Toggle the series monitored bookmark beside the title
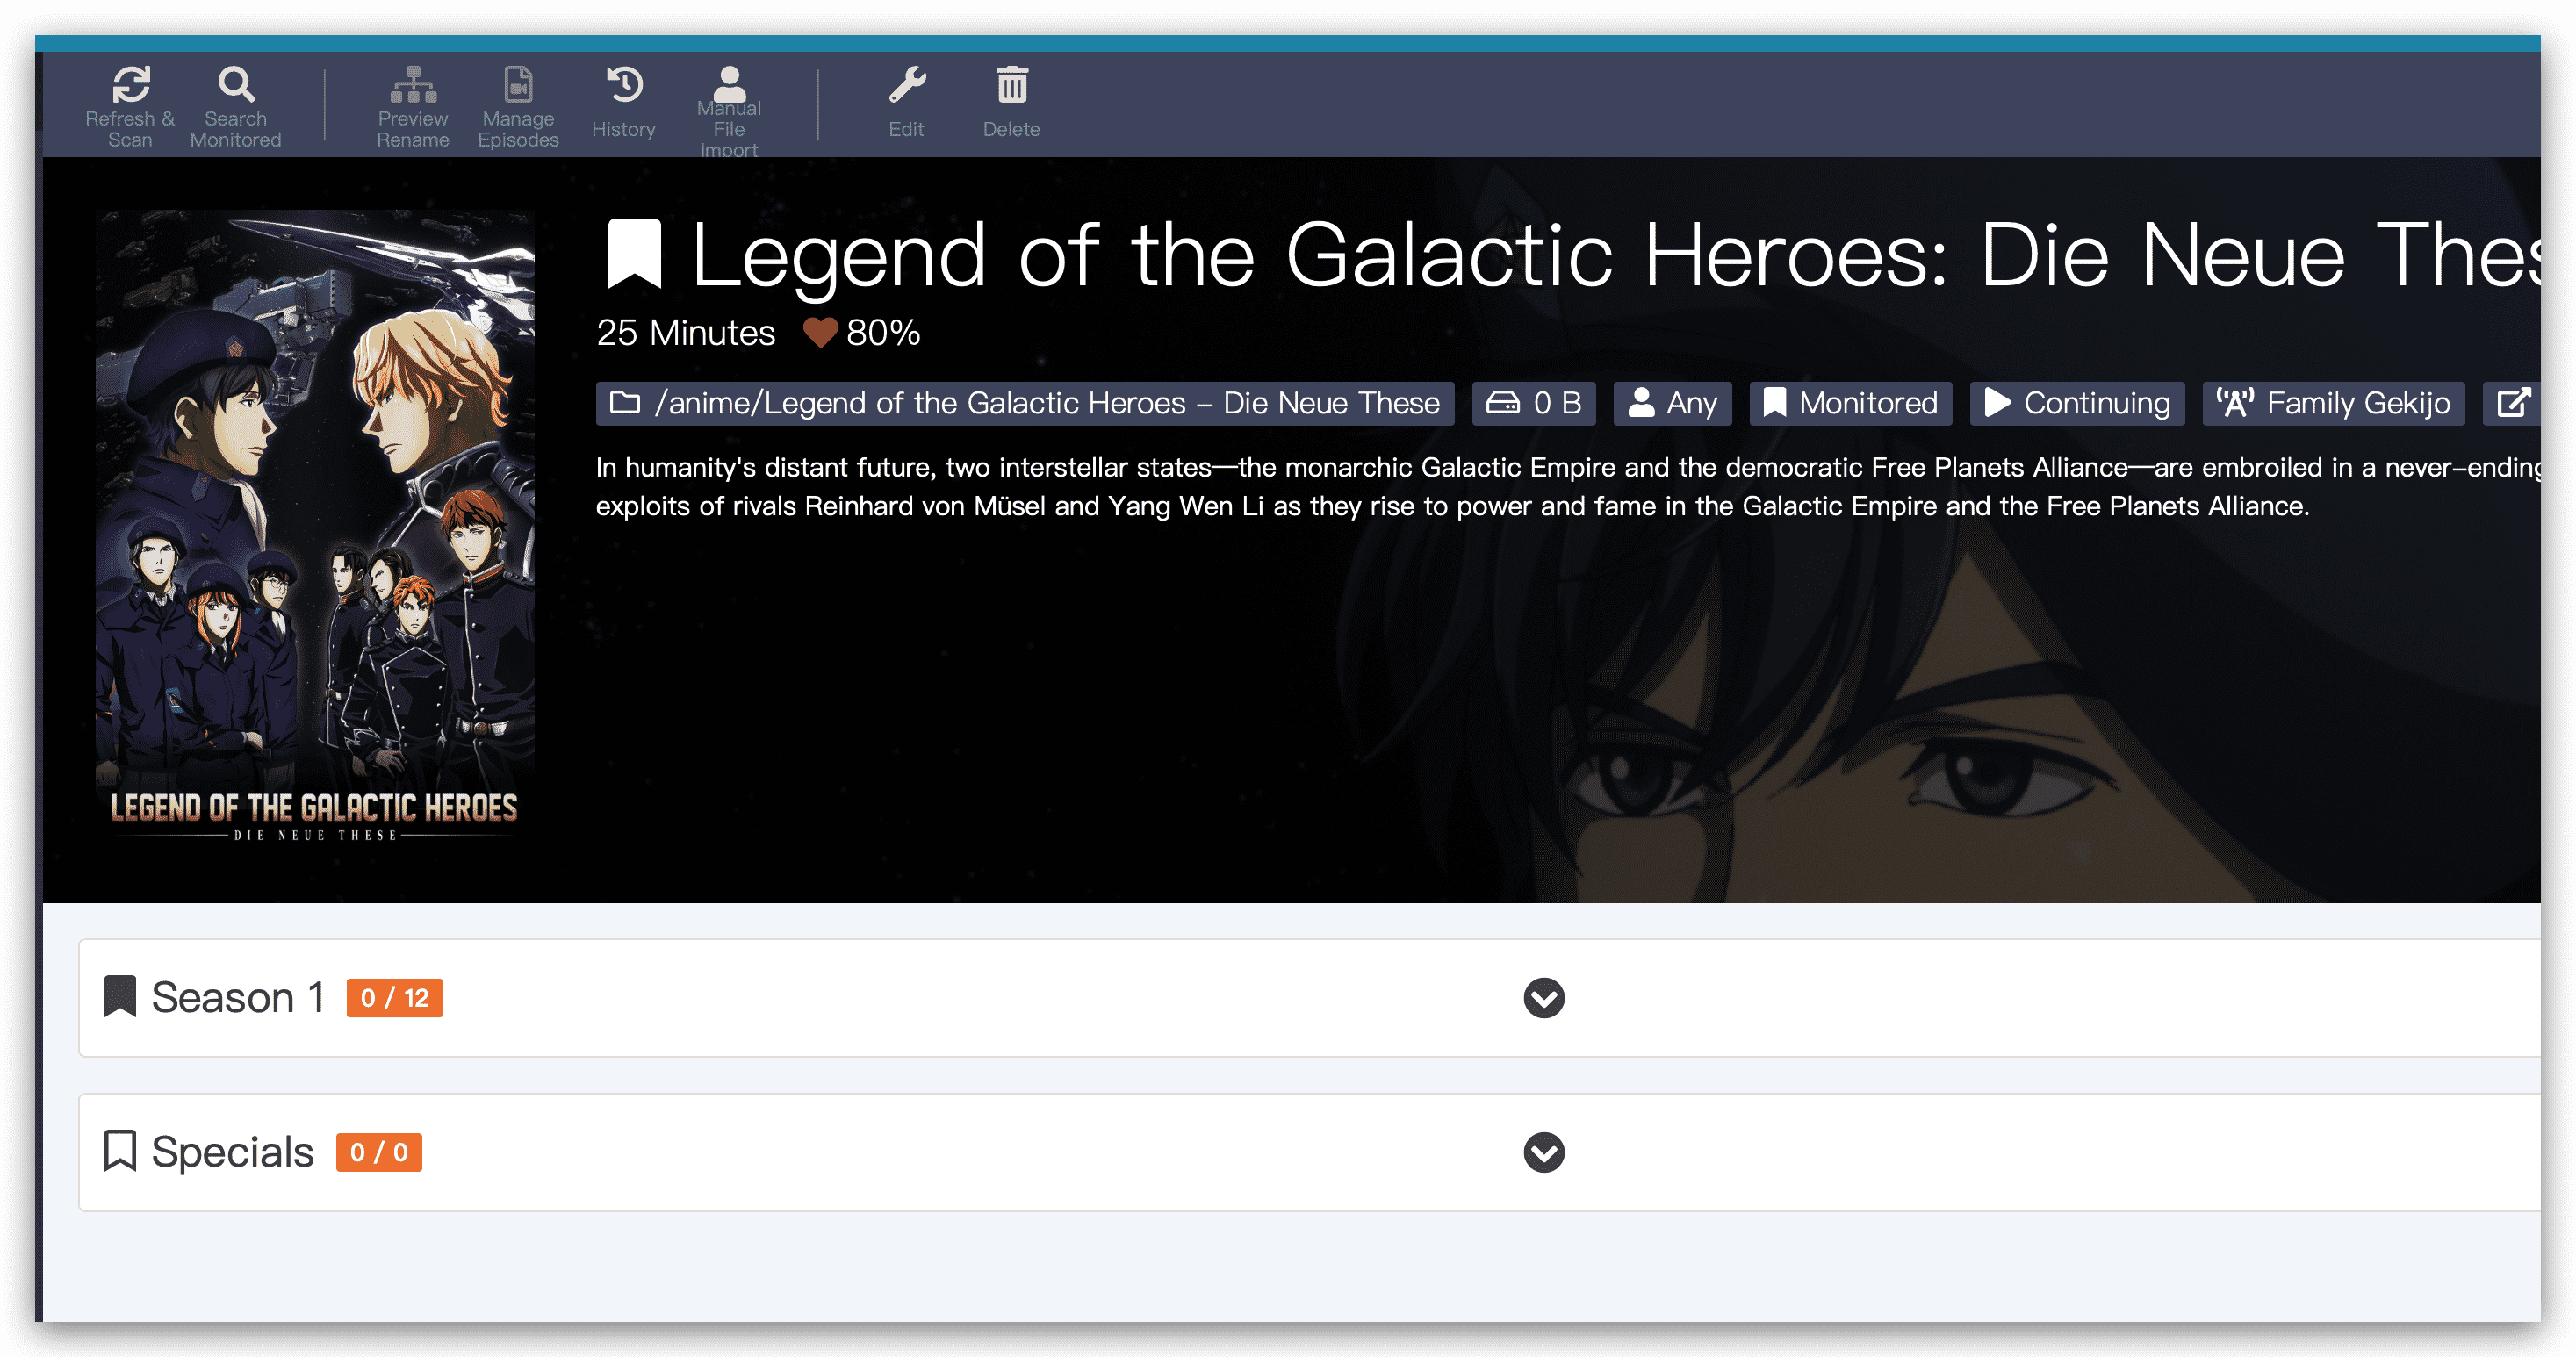2576x1357 pixels. pyautogui.click(x=635, y=254)
